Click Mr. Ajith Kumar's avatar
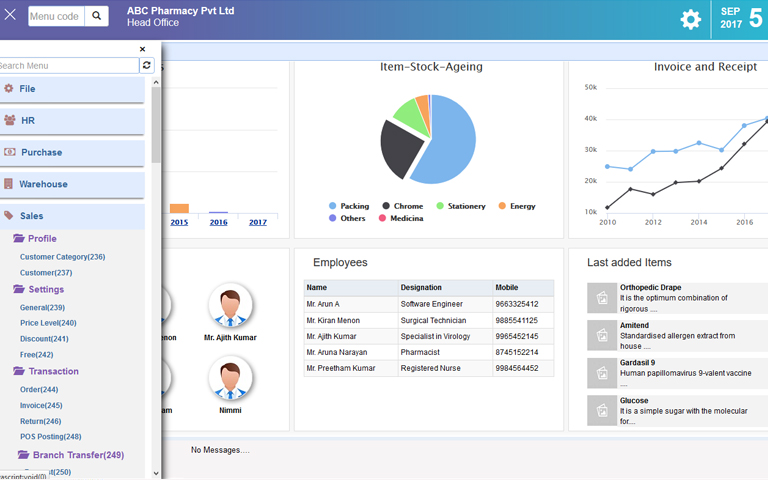768x480 pixels. pos(230,306)
